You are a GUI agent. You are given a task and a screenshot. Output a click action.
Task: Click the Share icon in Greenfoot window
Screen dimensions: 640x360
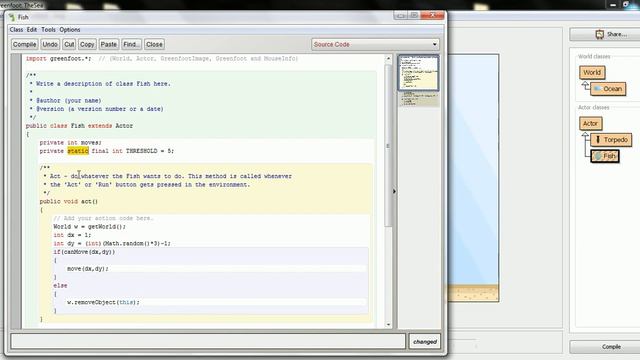tap(599, 34)
